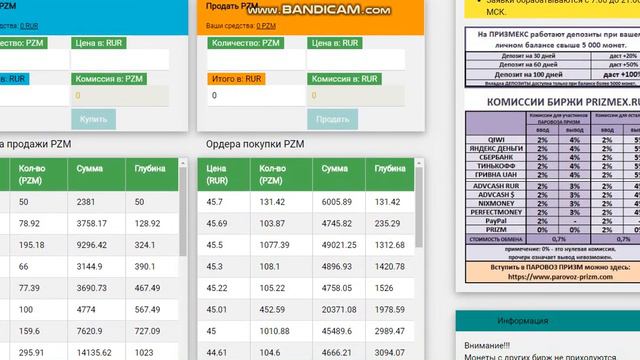Click scrollbar thumb of sell orders table

coord(183,211)
